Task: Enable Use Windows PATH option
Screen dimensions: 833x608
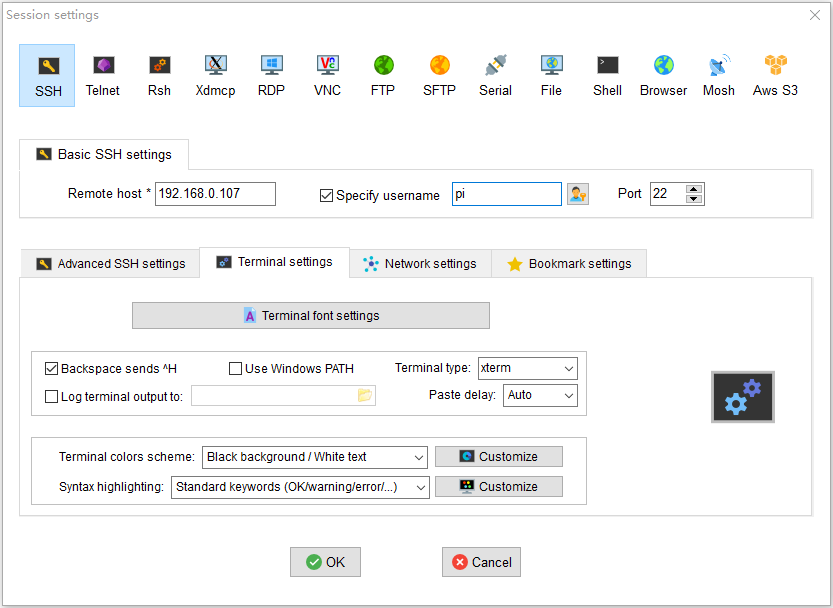Action: click(235, 368)
